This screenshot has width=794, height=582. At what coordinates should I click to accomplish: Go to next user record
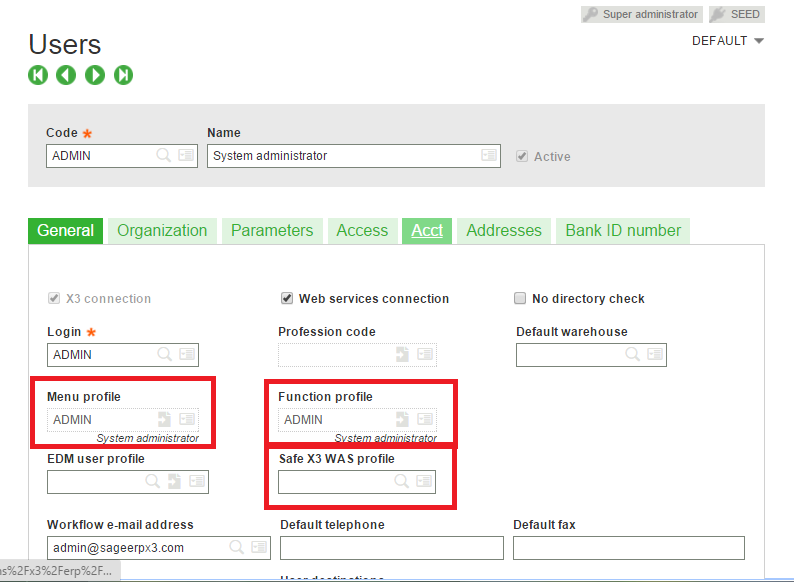(x=95, y=75)
